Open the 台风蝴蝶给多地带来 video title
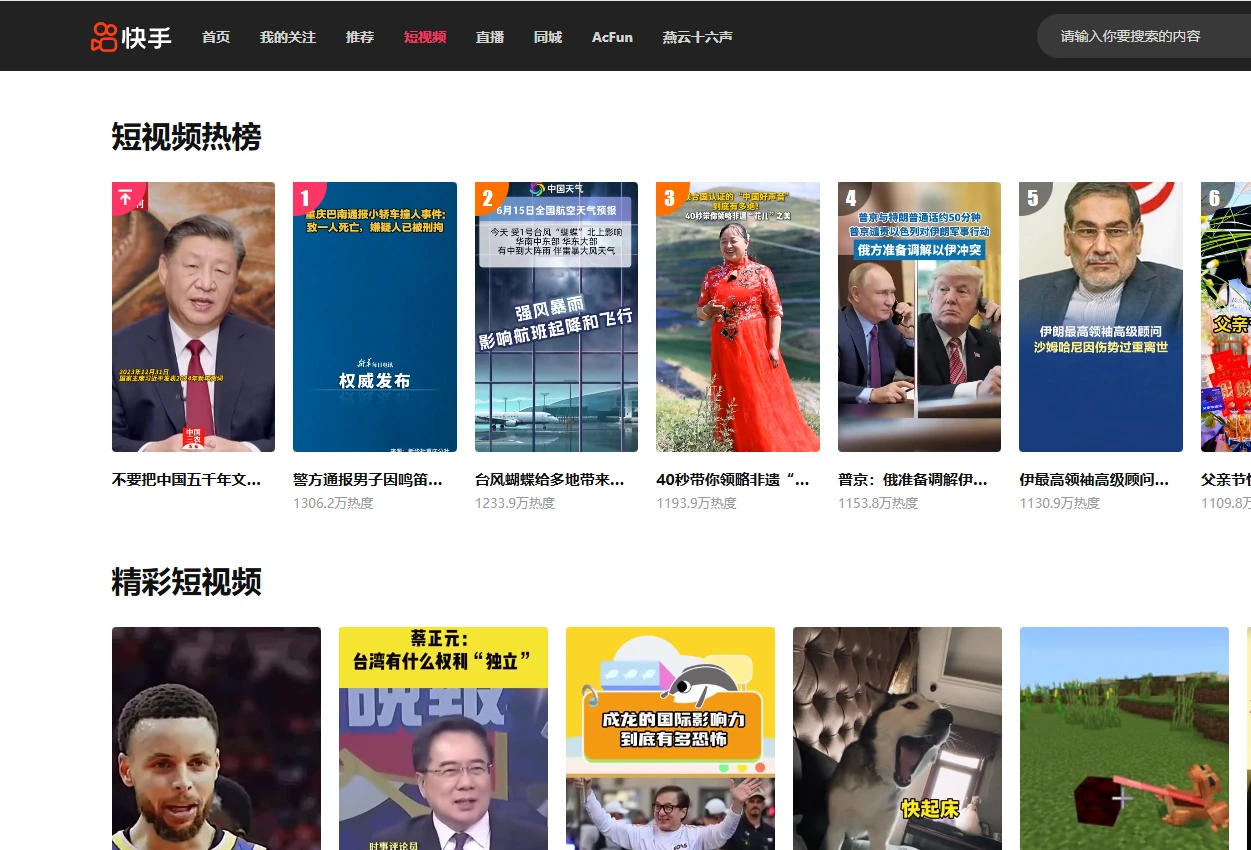The height and width of the screenshot is (850, 1251). pos(549,480)
